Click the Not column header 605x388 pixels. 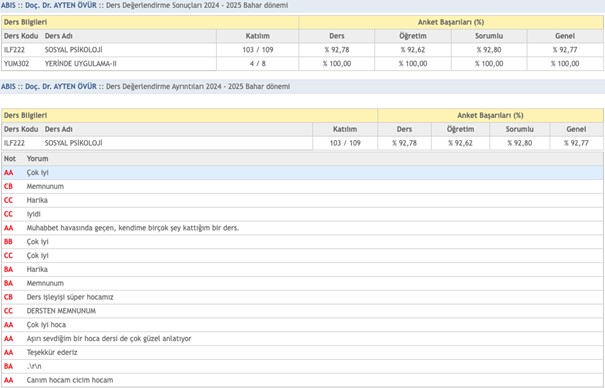(x=10, y=159)
